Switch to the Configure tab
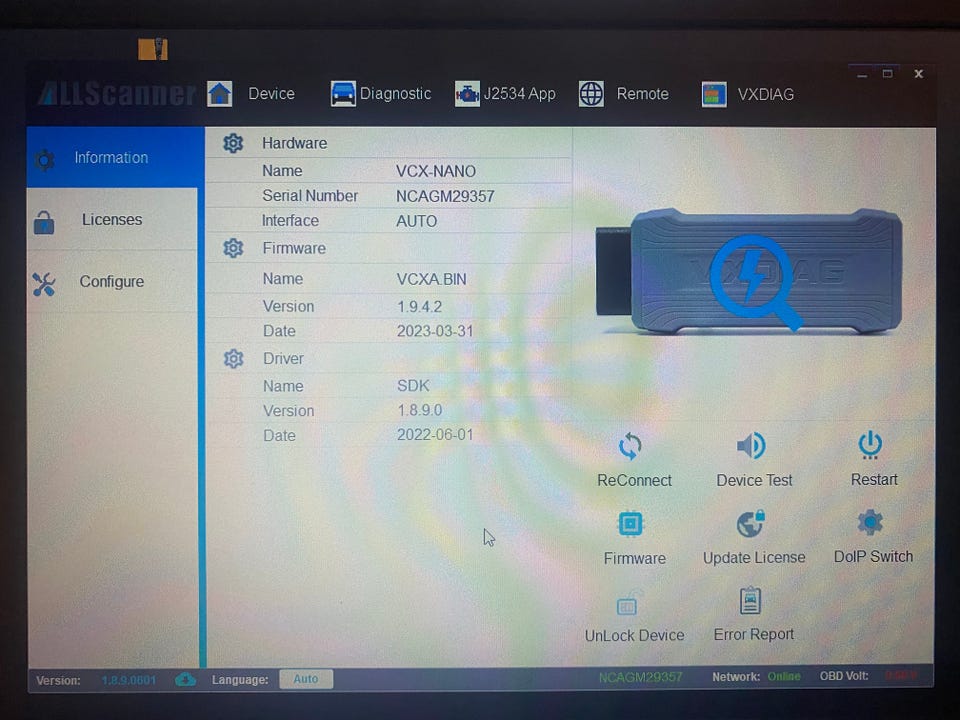 pos(112,282)
